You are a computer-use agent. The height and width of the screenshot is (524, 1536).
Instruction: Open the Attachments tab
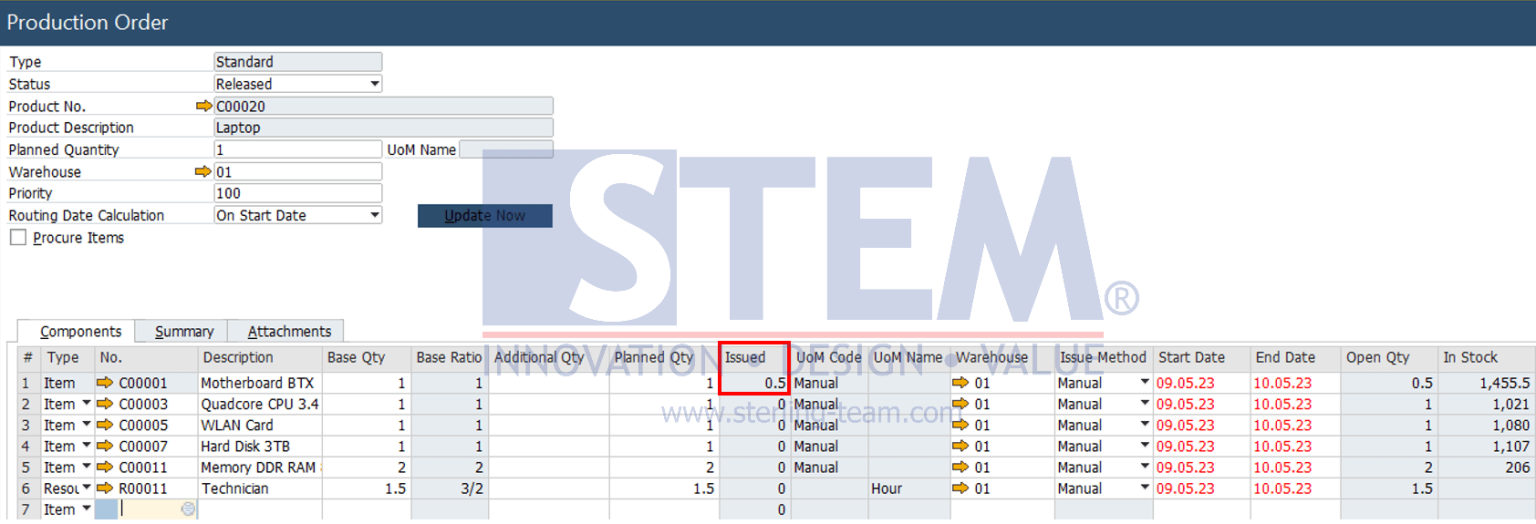289,331
